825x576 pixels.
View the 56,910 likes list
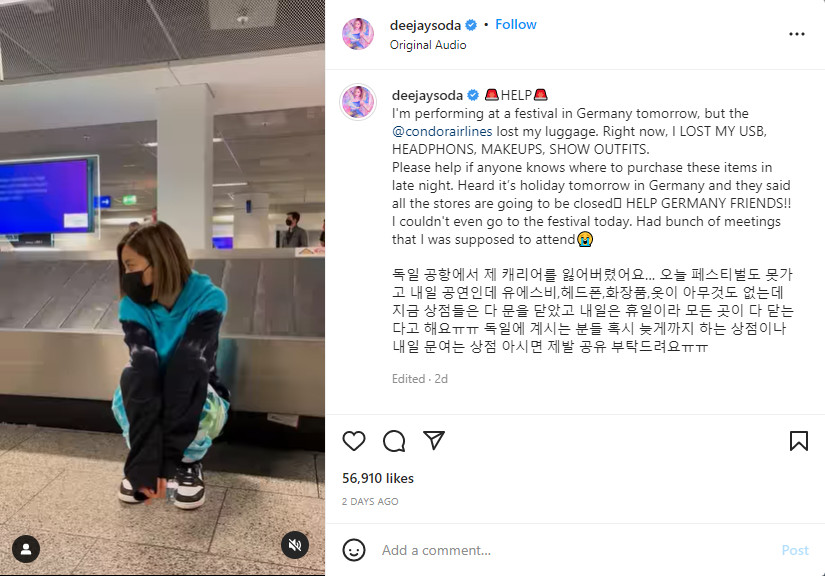(x=378, y=478)
